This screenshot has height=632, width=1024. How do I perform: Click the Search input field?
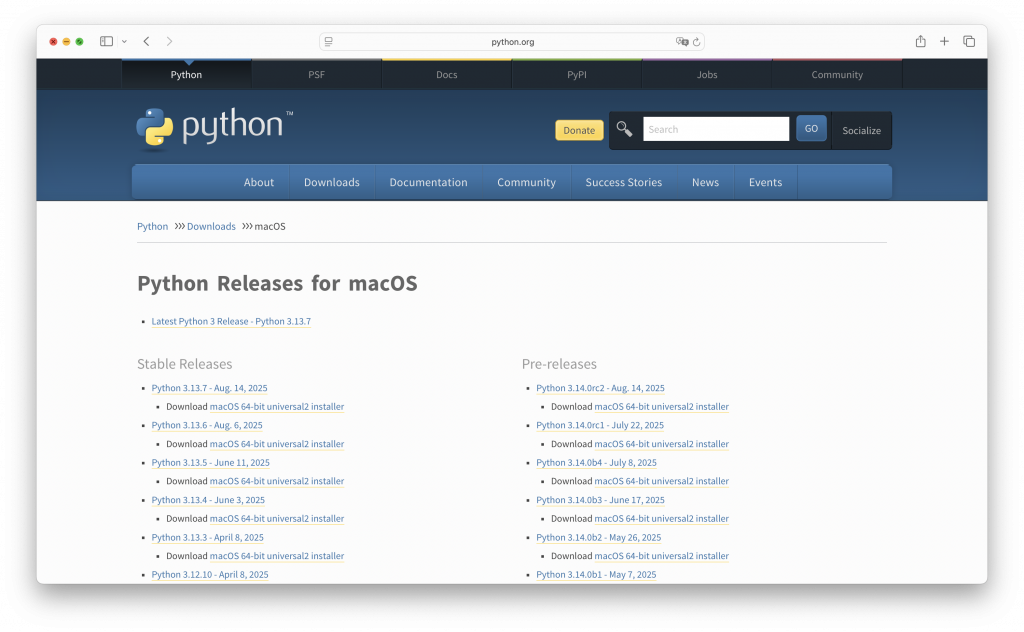click(x=716, y=129)
